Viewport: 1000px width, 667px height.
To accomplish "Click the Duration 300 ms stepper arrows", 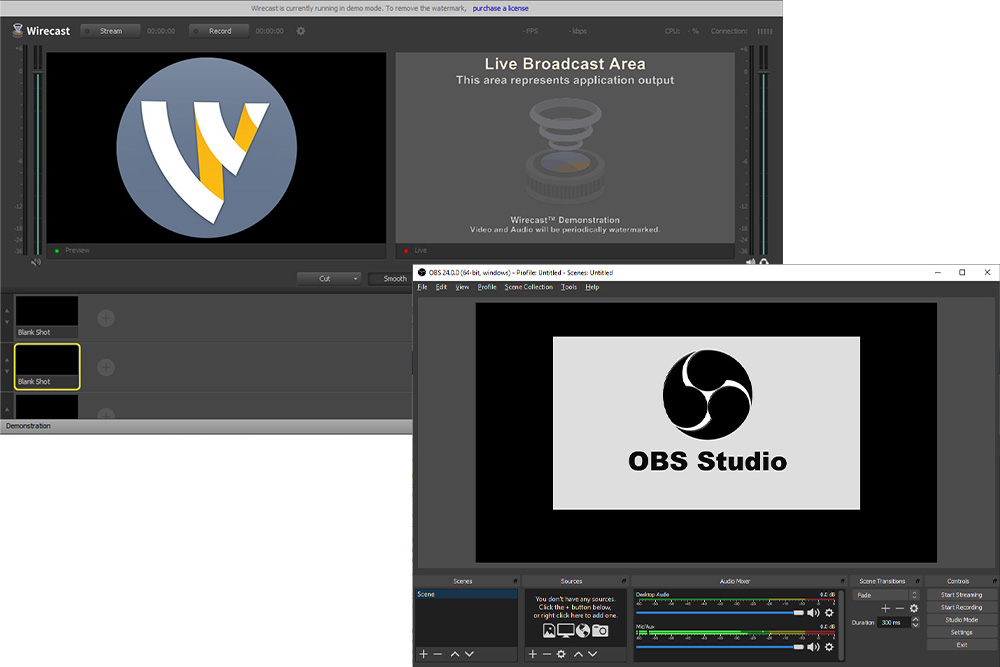I will (915, 622).
